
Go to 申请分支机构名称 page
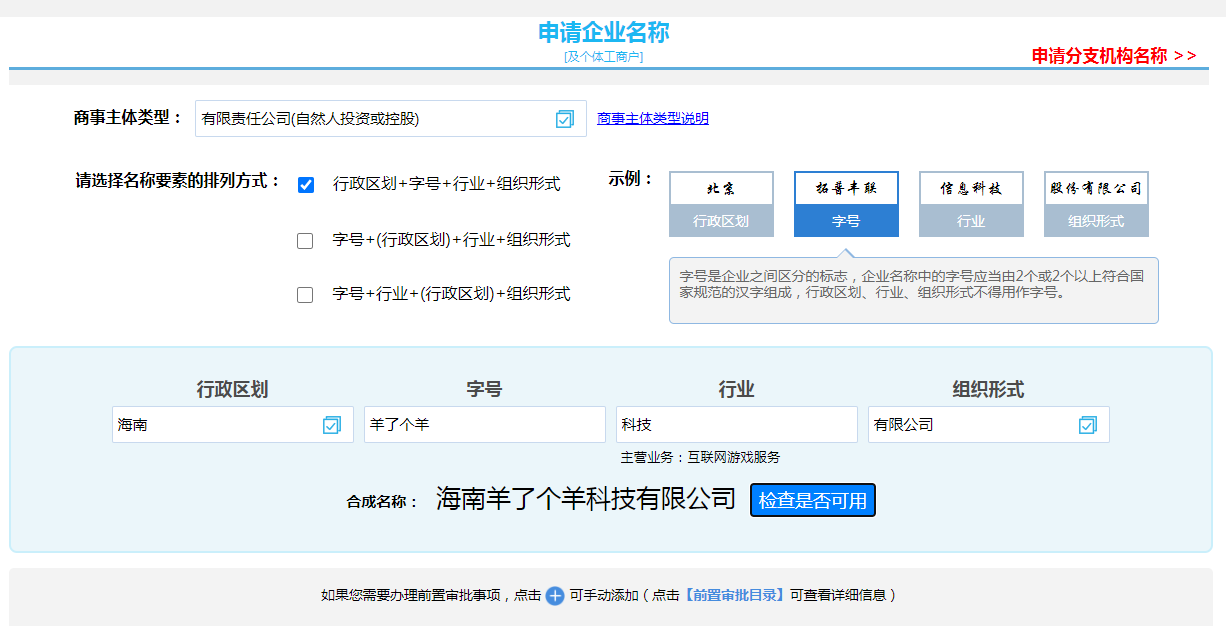pyautogui.click(x=1113, y=56)
